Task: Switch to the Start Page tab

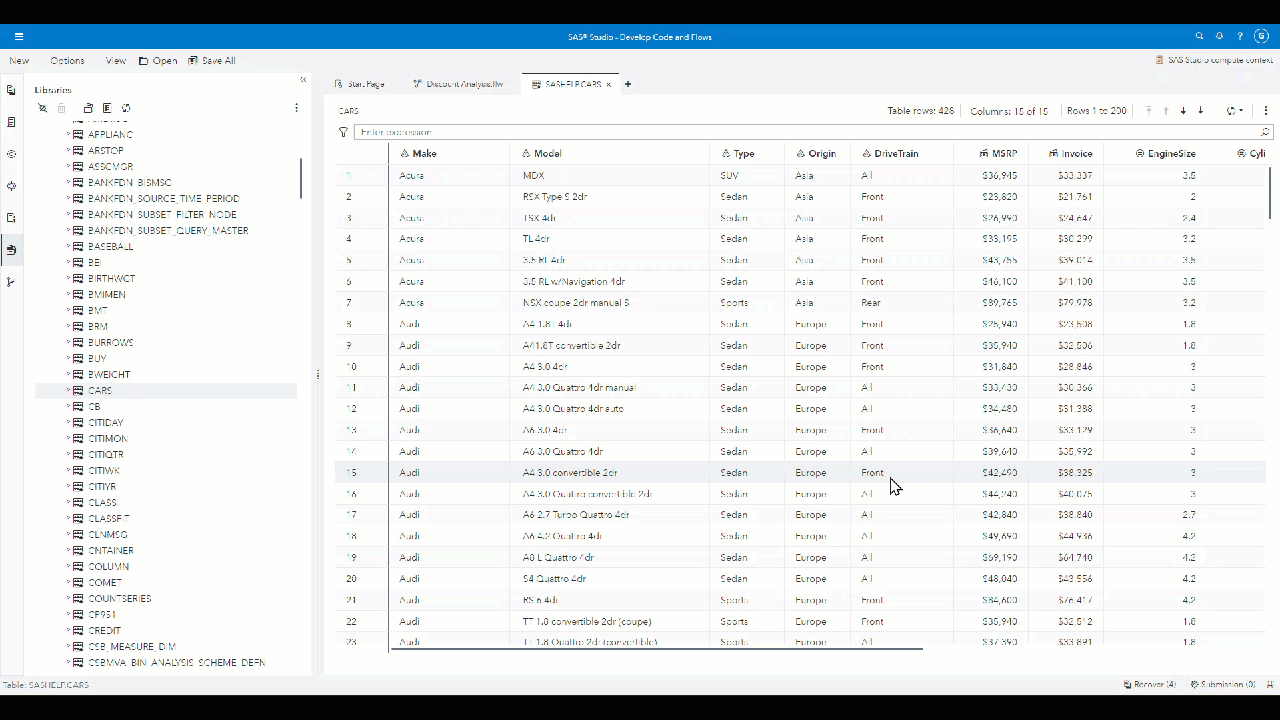Action: pyautogui.click(x=361, y=84)
